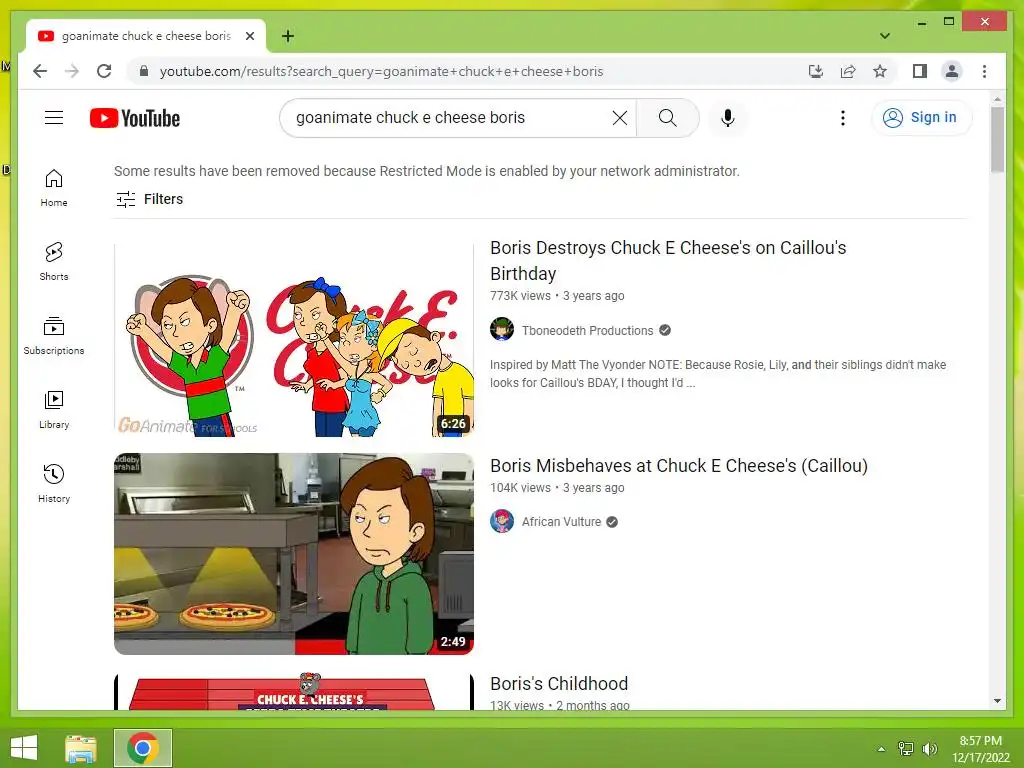The image size is (1024, 768).
Task: Open the Filters options
Action: click(150, 199)
